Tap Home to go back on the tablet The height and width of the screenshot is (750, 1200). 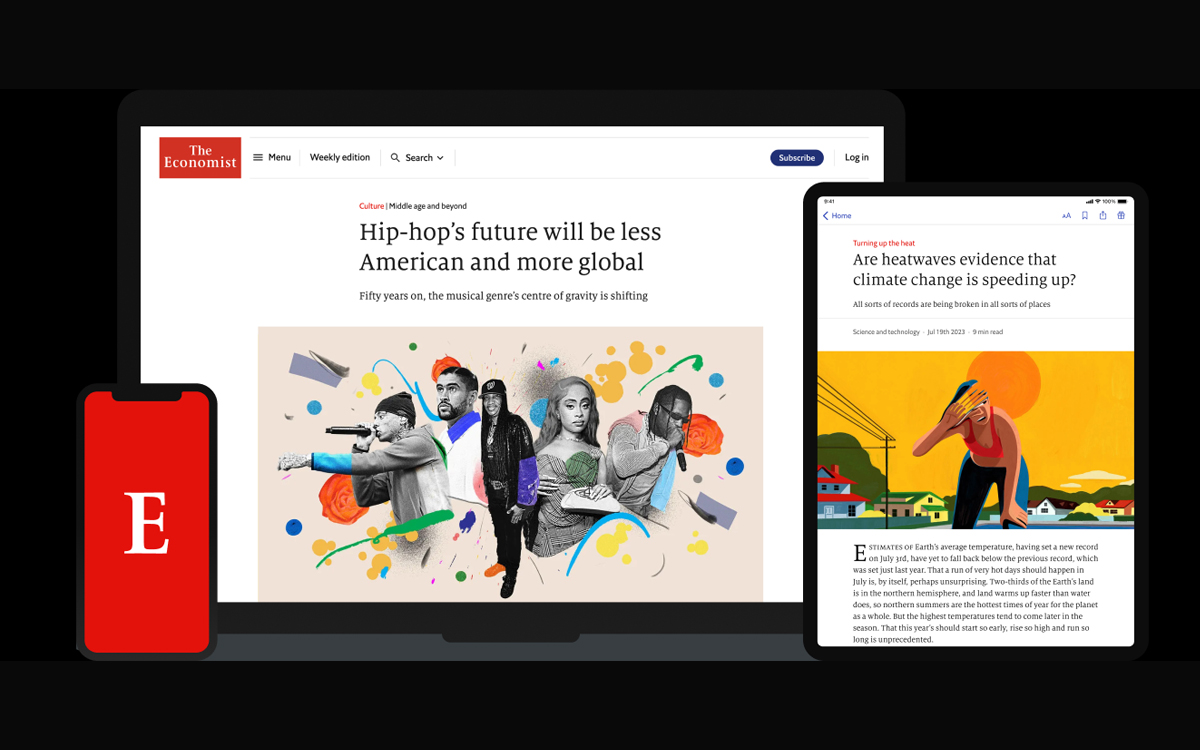coord(840,215)
